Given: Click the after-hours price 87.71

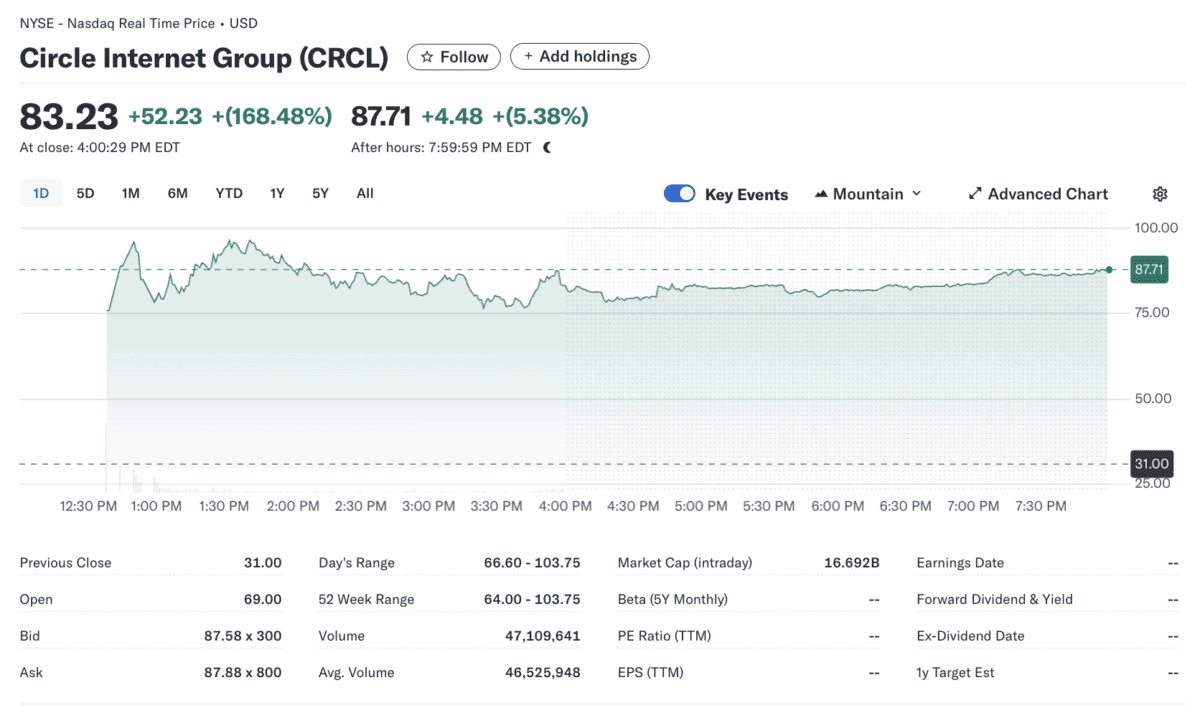Looking at the screenshot, I should click(x=381, y=117).
